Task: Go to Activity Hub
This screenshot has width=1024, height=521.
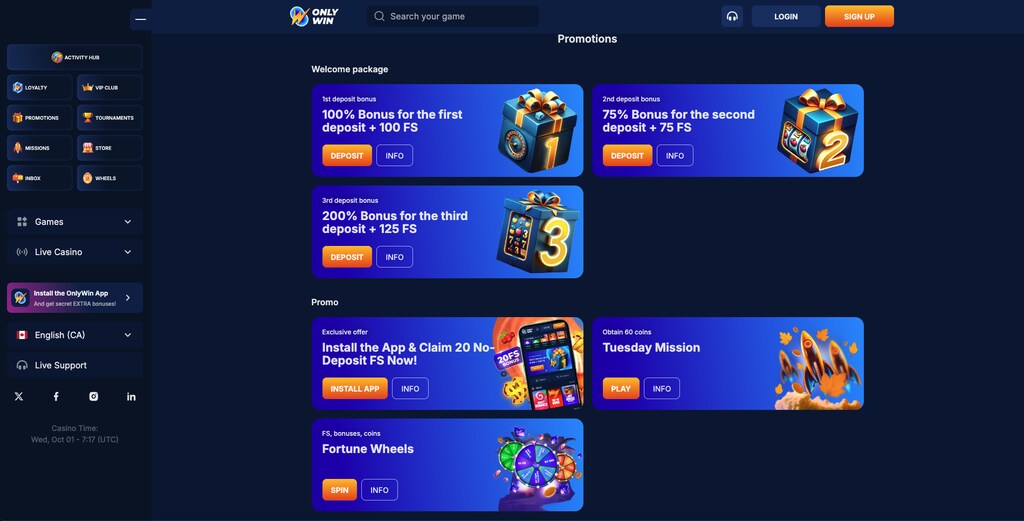Action: 74,57
